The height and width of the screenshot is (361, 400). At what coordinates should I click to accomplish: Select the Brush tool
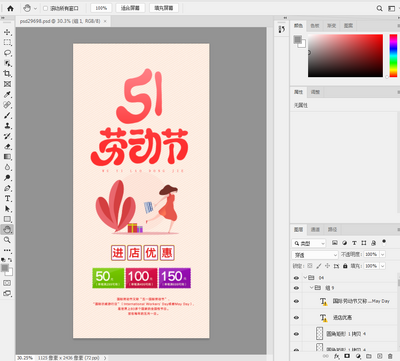click(x=7, y=115)
